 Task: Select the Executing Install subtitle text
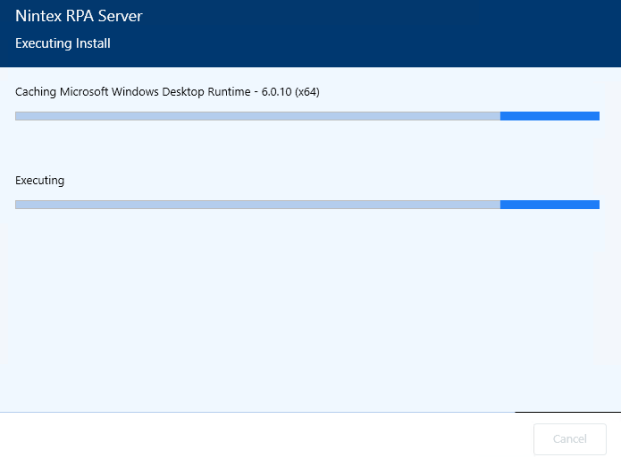63,43
